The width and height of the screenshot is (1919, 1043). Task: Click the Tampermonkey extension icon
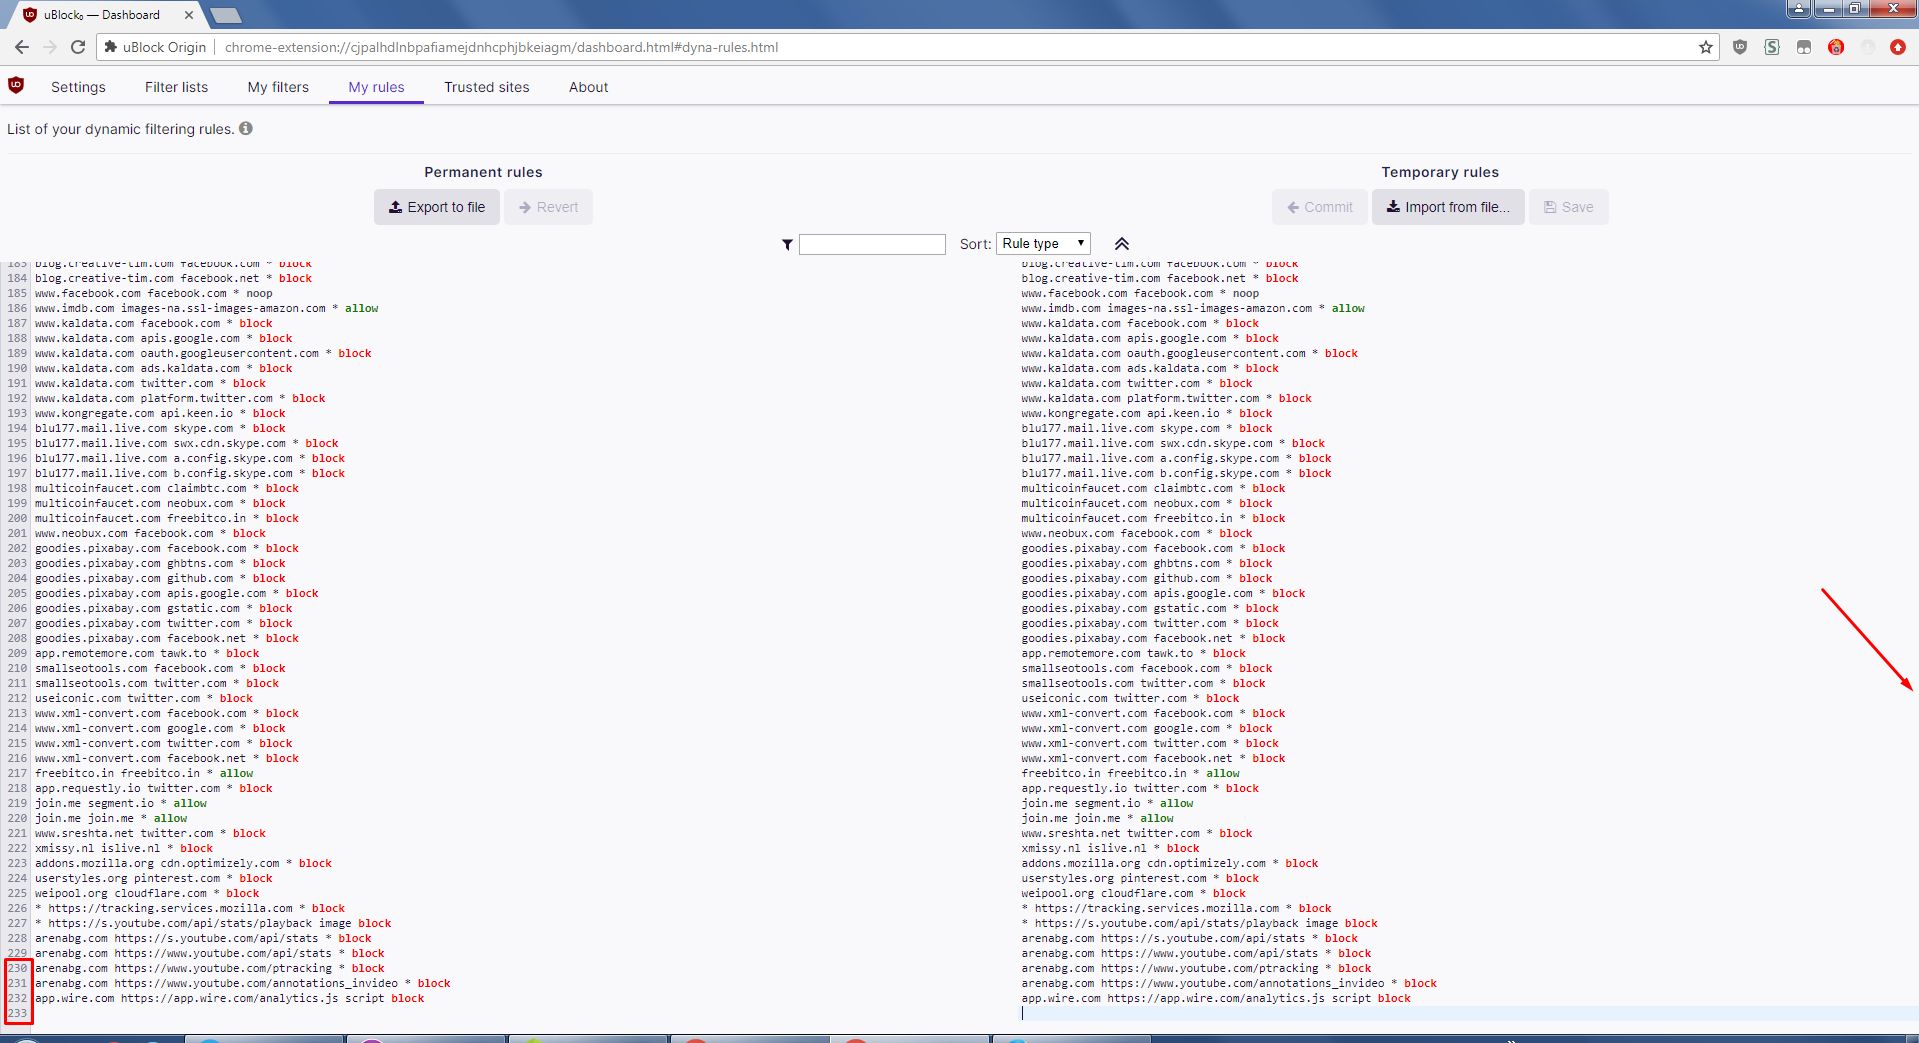[x=1804, y=47]
